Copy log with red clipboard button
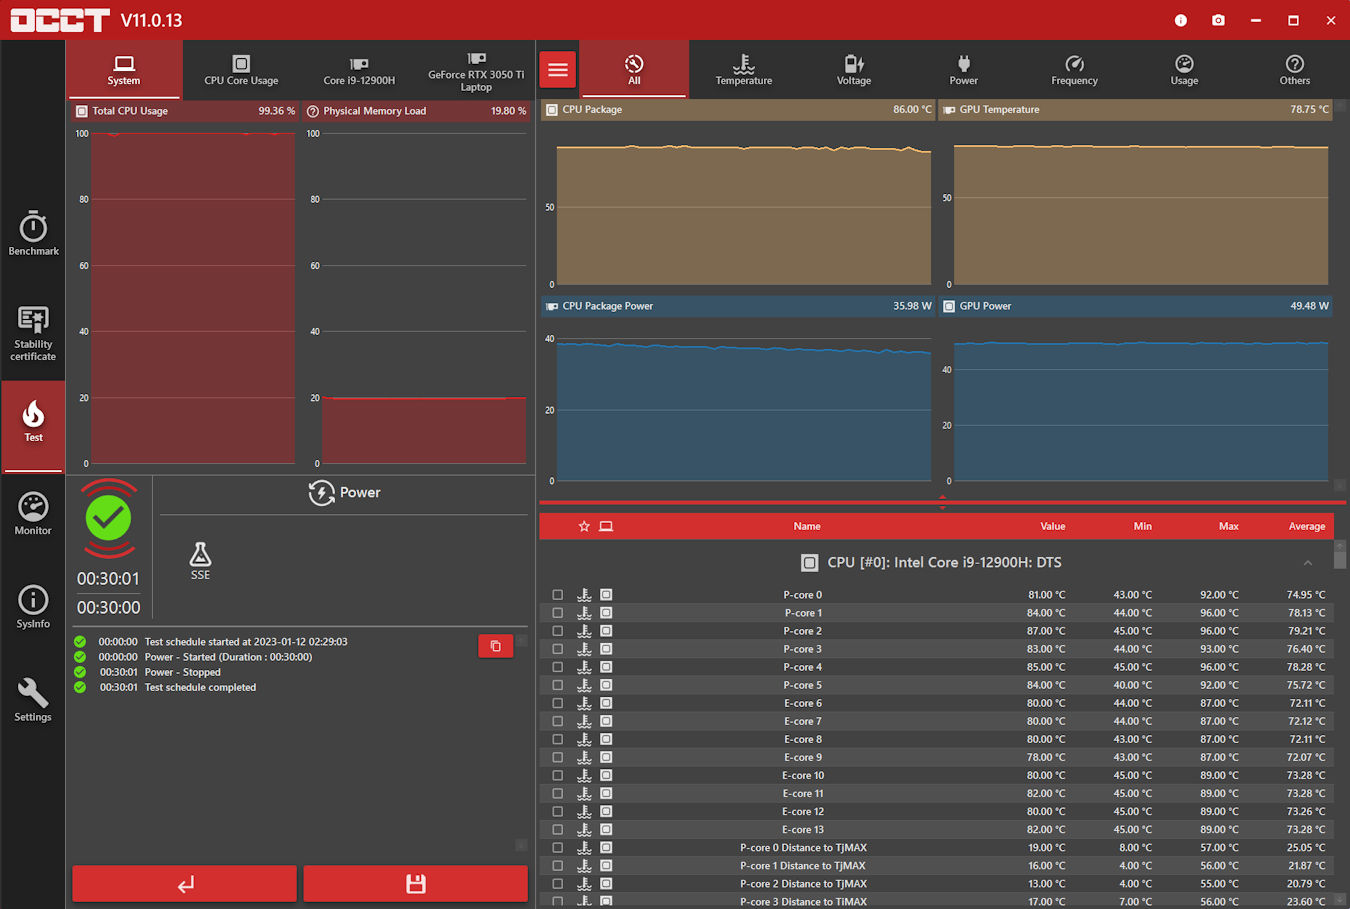The image size is (1350, 909). click(x=496, y=646)
